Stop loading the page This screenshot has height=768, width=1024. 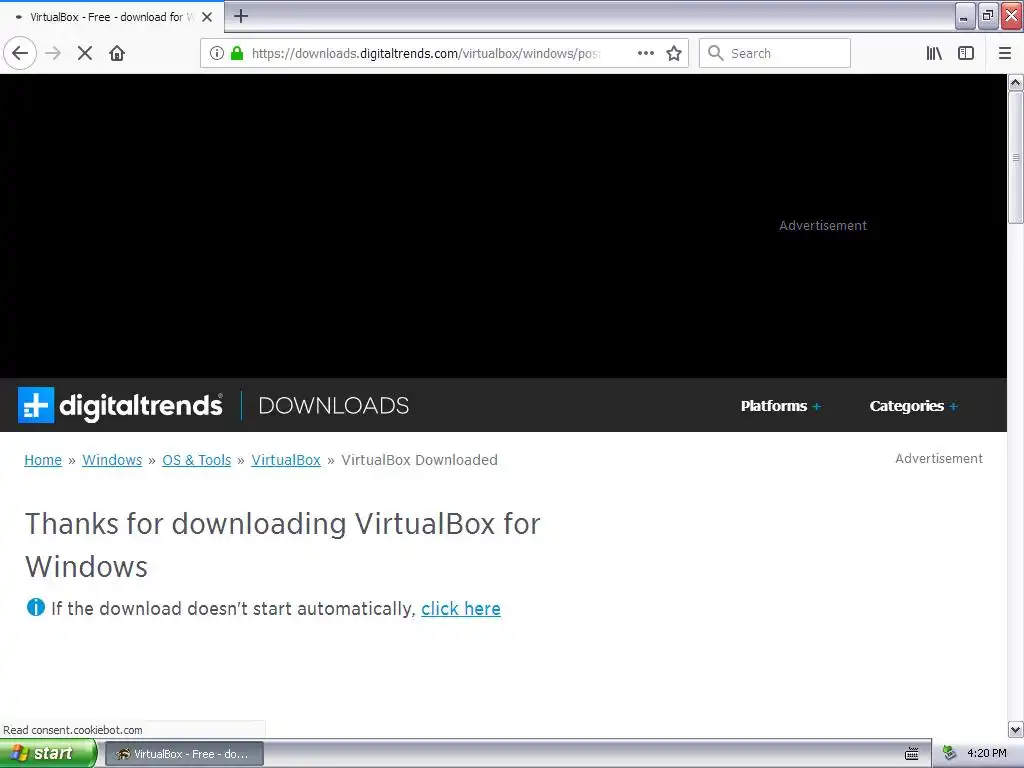[x=85, y=53]
